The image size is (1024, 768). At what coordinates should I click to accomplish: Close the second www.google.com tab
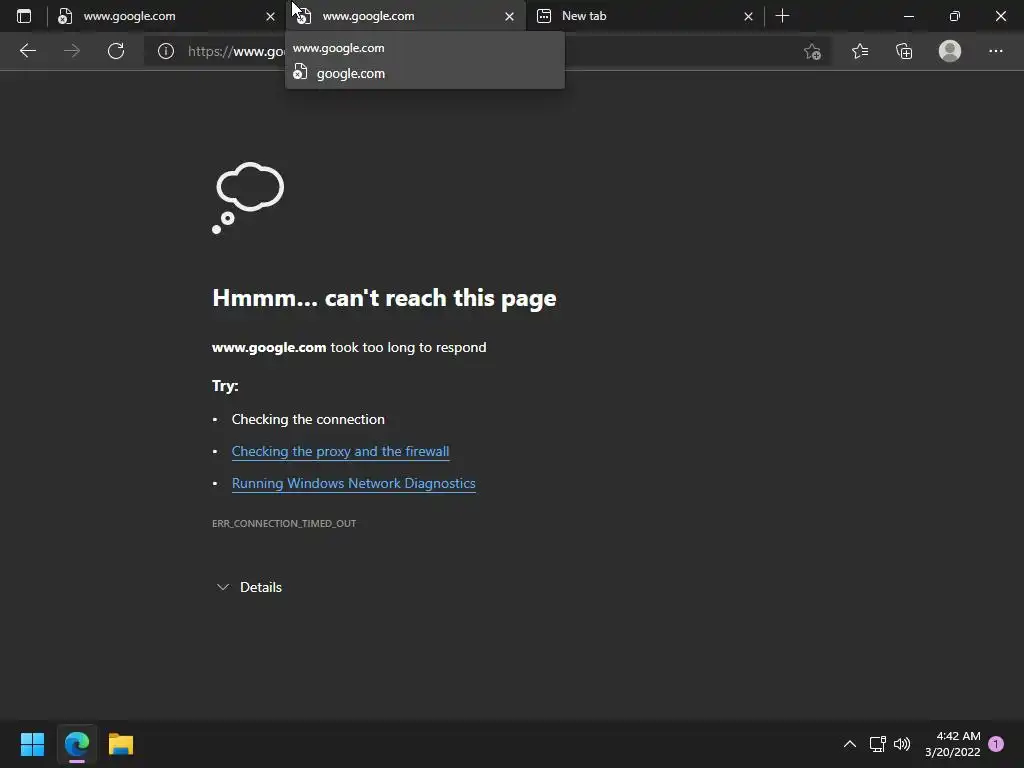(509, 16)
